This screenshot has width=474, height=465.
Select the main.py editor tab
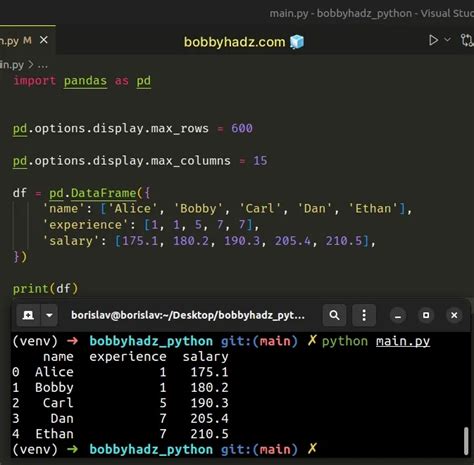coord(28,40)
